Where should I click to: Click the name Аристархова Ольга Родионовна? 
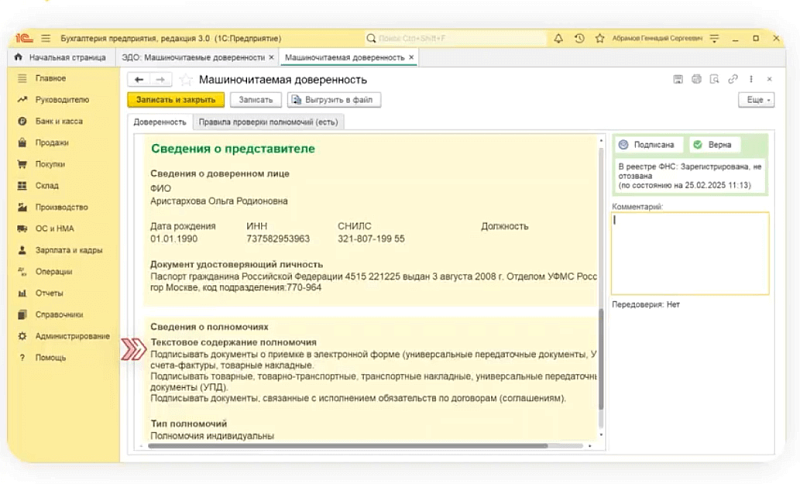pyautogui.click(x=219, y=201)
